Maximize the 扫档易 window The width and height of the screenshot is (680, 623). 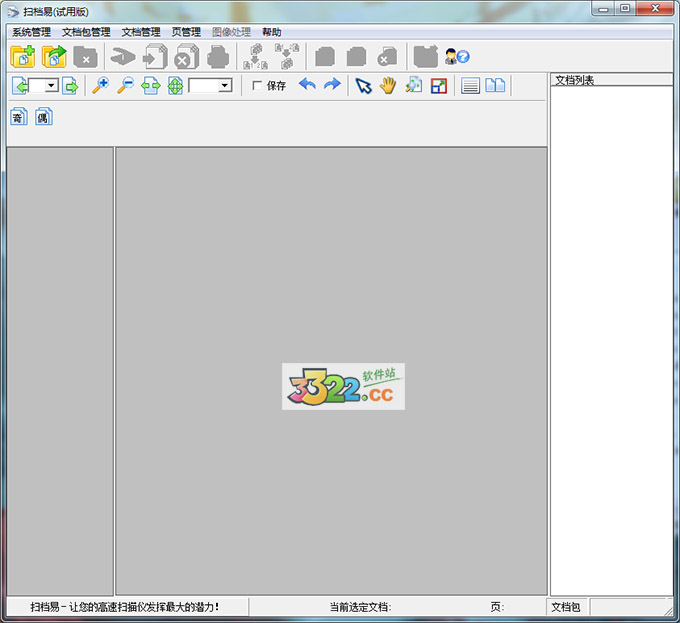625,9
